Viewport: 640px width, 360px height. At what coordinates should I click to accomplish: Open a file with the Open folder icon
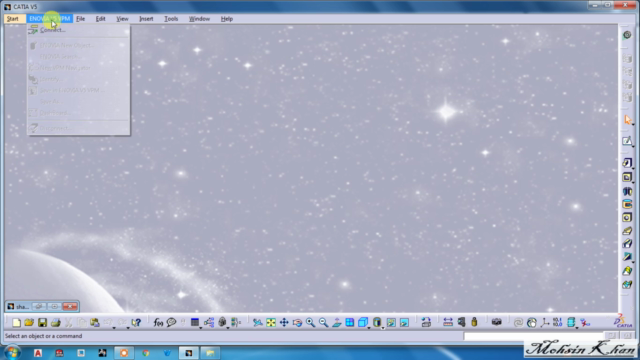(29, 322)
